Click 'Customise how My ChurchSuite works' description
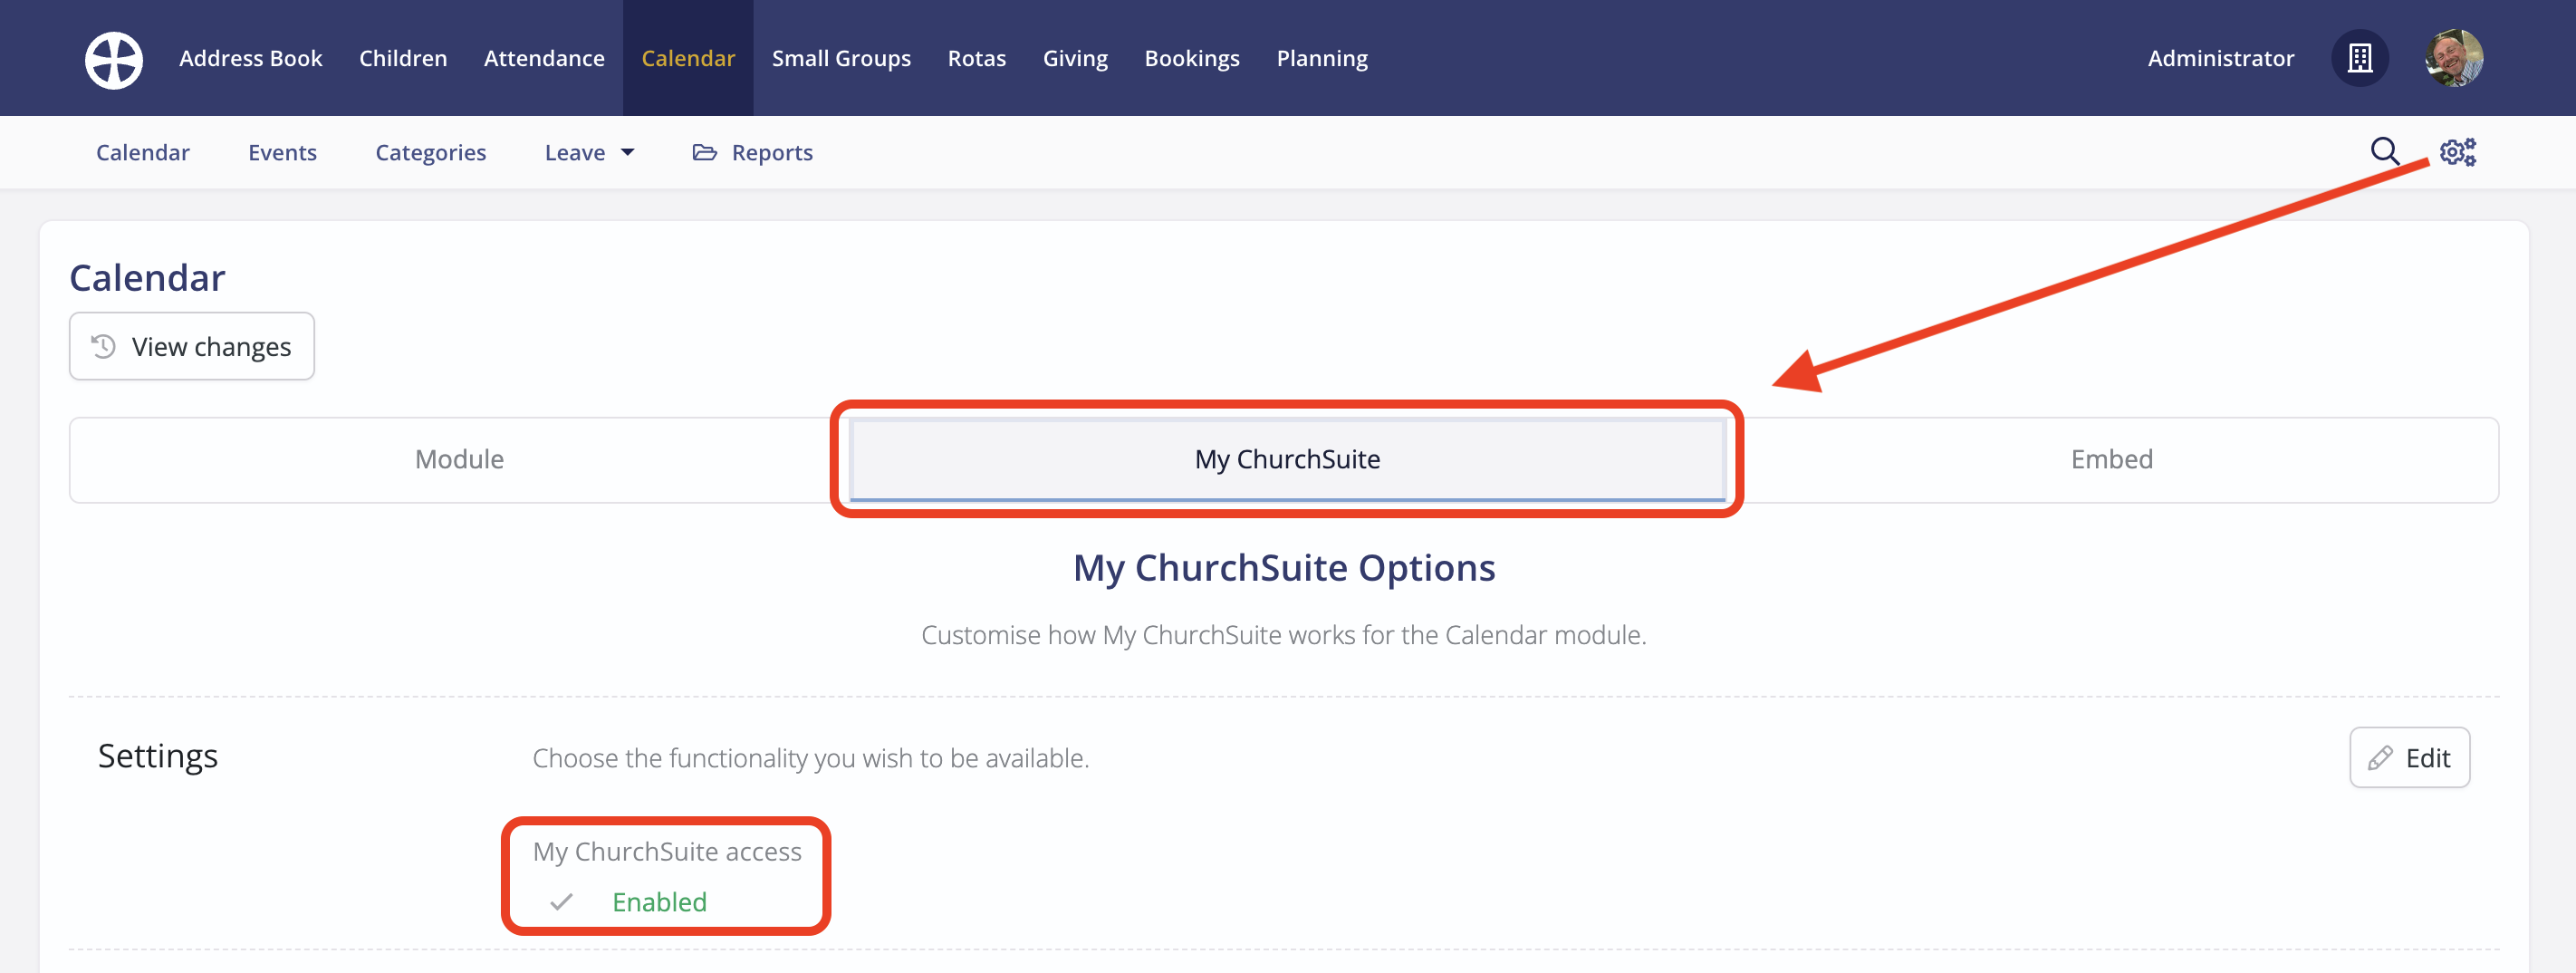Image resolution: width=2576 pixels, height=973 pixels. [x=1284, y=635]
